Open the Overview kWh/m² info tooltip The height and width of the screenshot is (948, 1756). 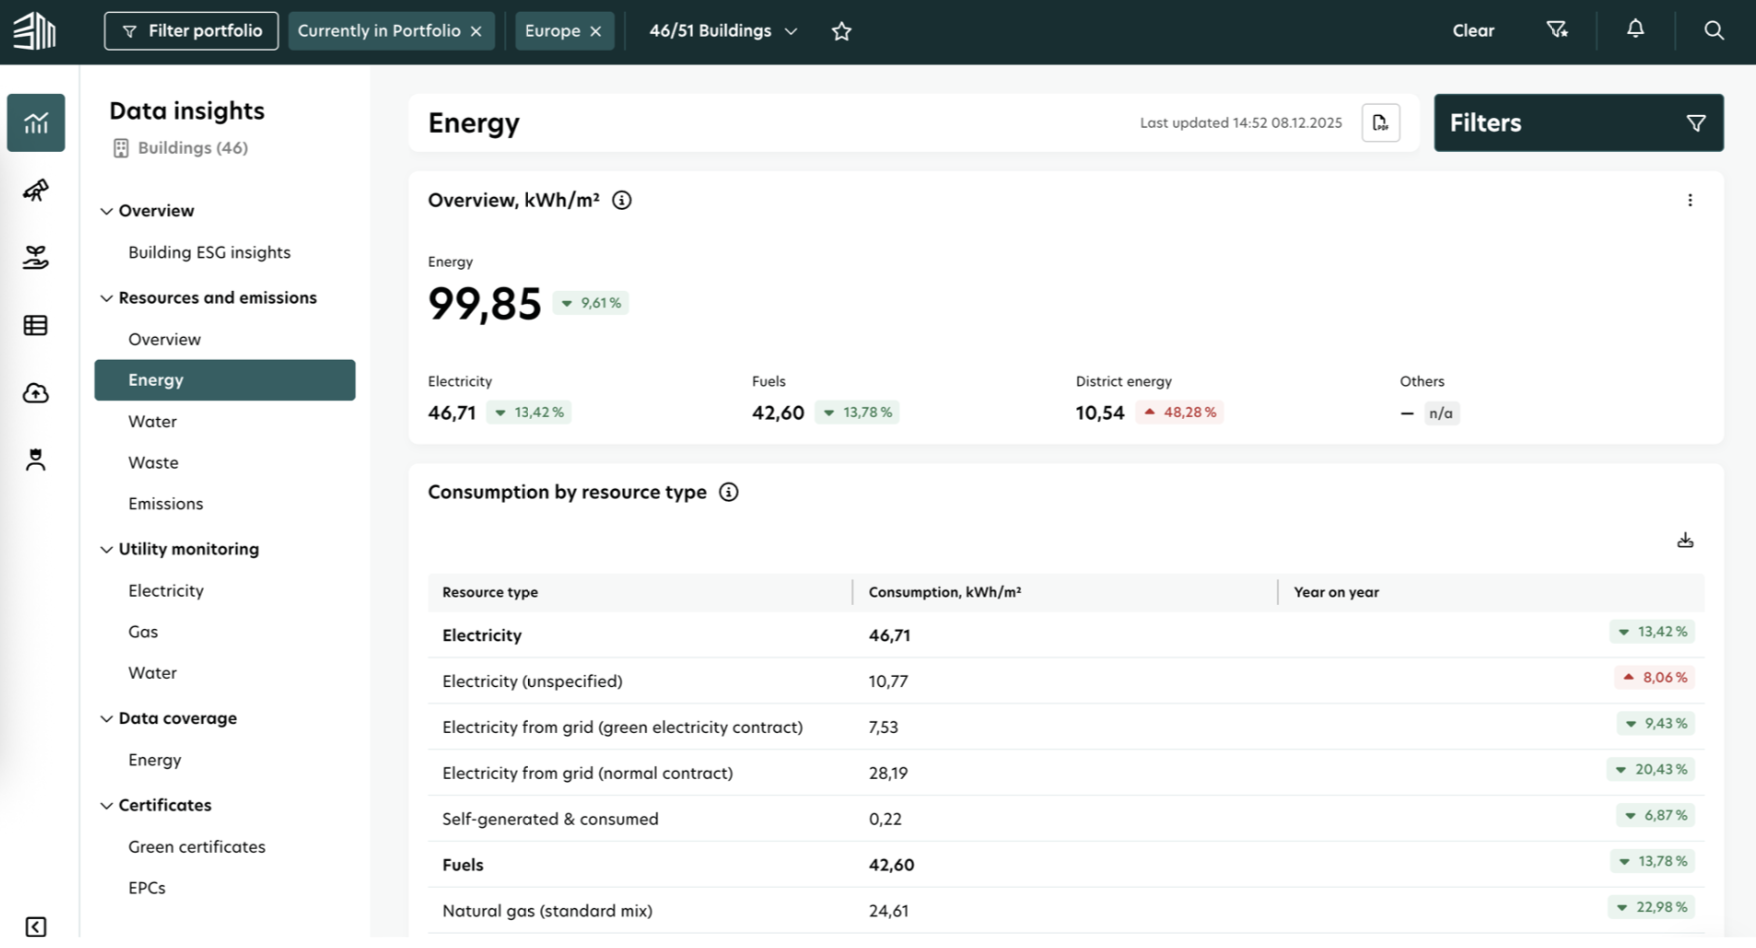point(621,200)
